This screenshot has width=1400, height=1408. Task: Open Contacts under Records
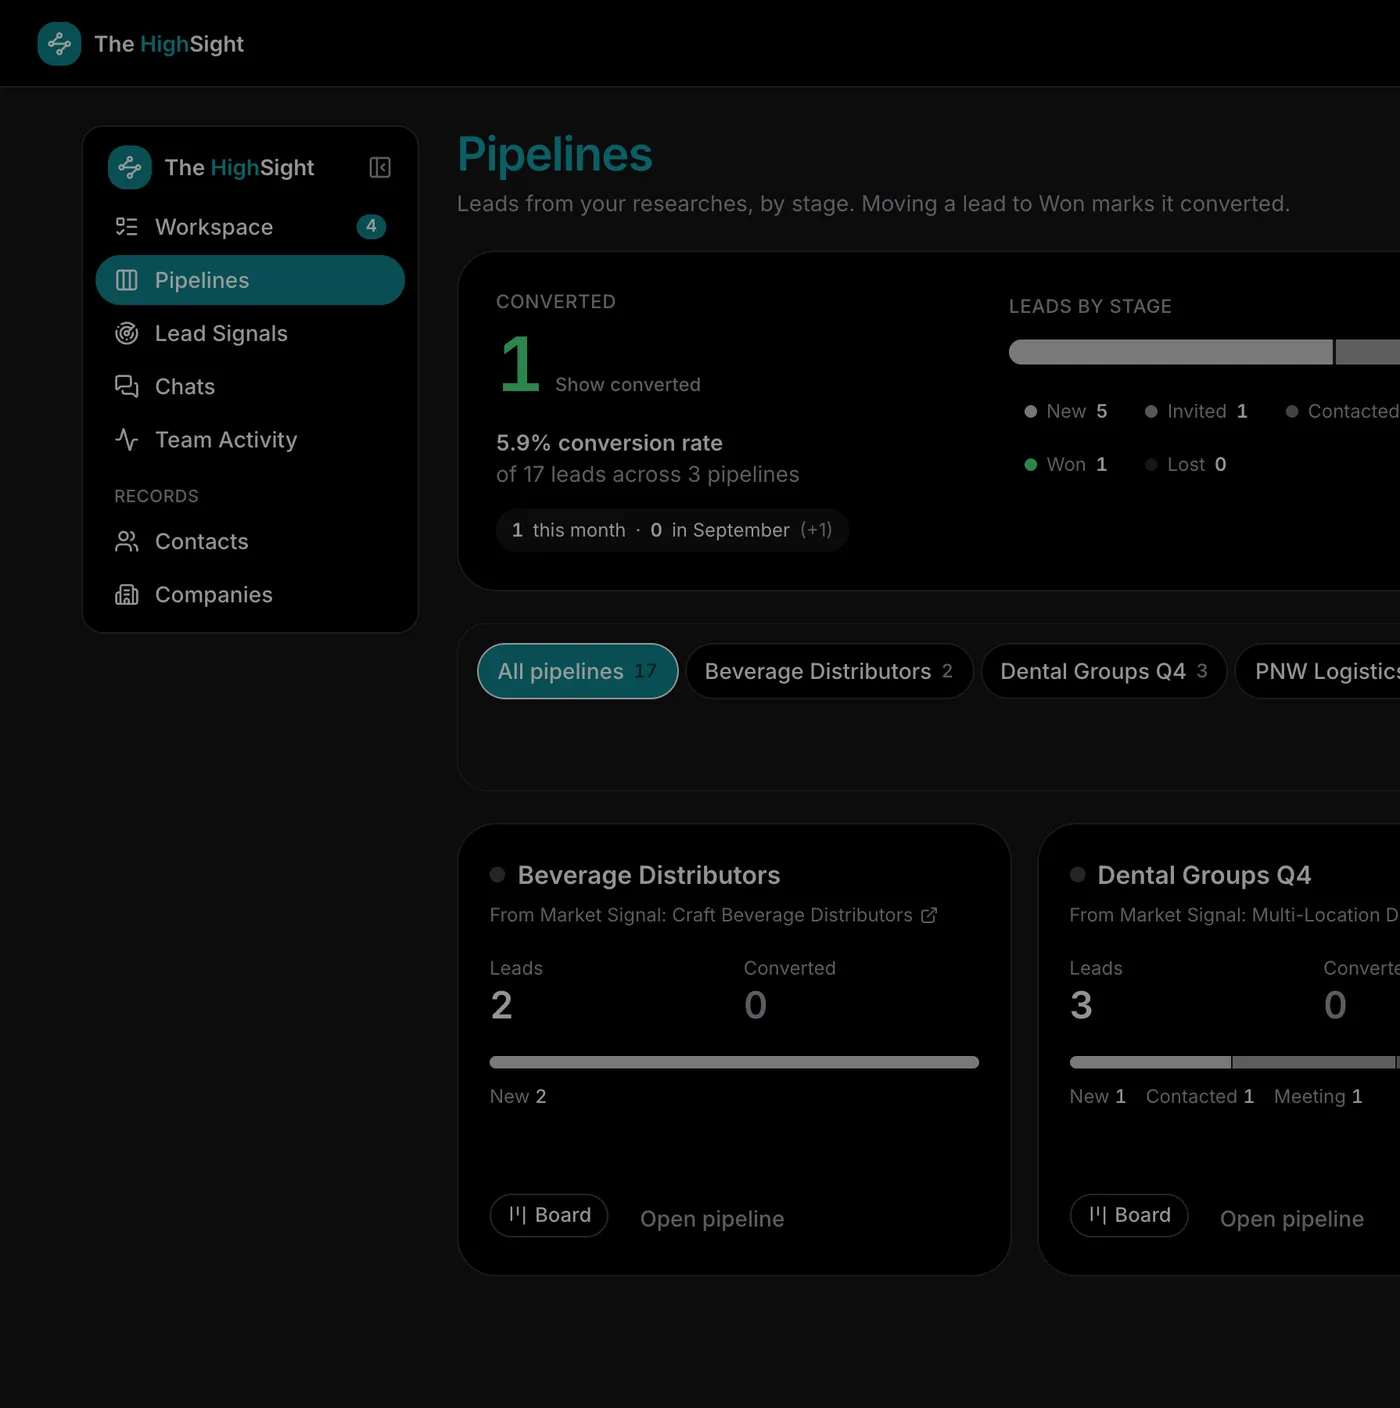click(250, 541)
